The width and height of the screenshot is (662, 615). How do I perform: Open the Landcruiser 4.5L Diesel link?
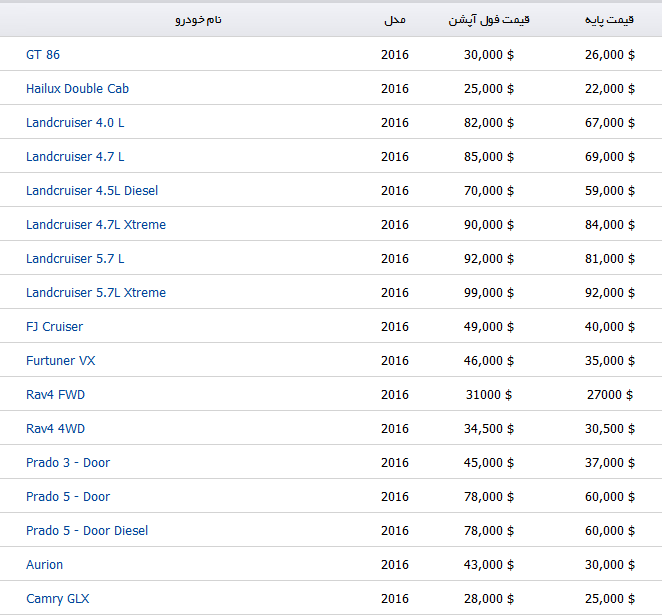[92, 190]
